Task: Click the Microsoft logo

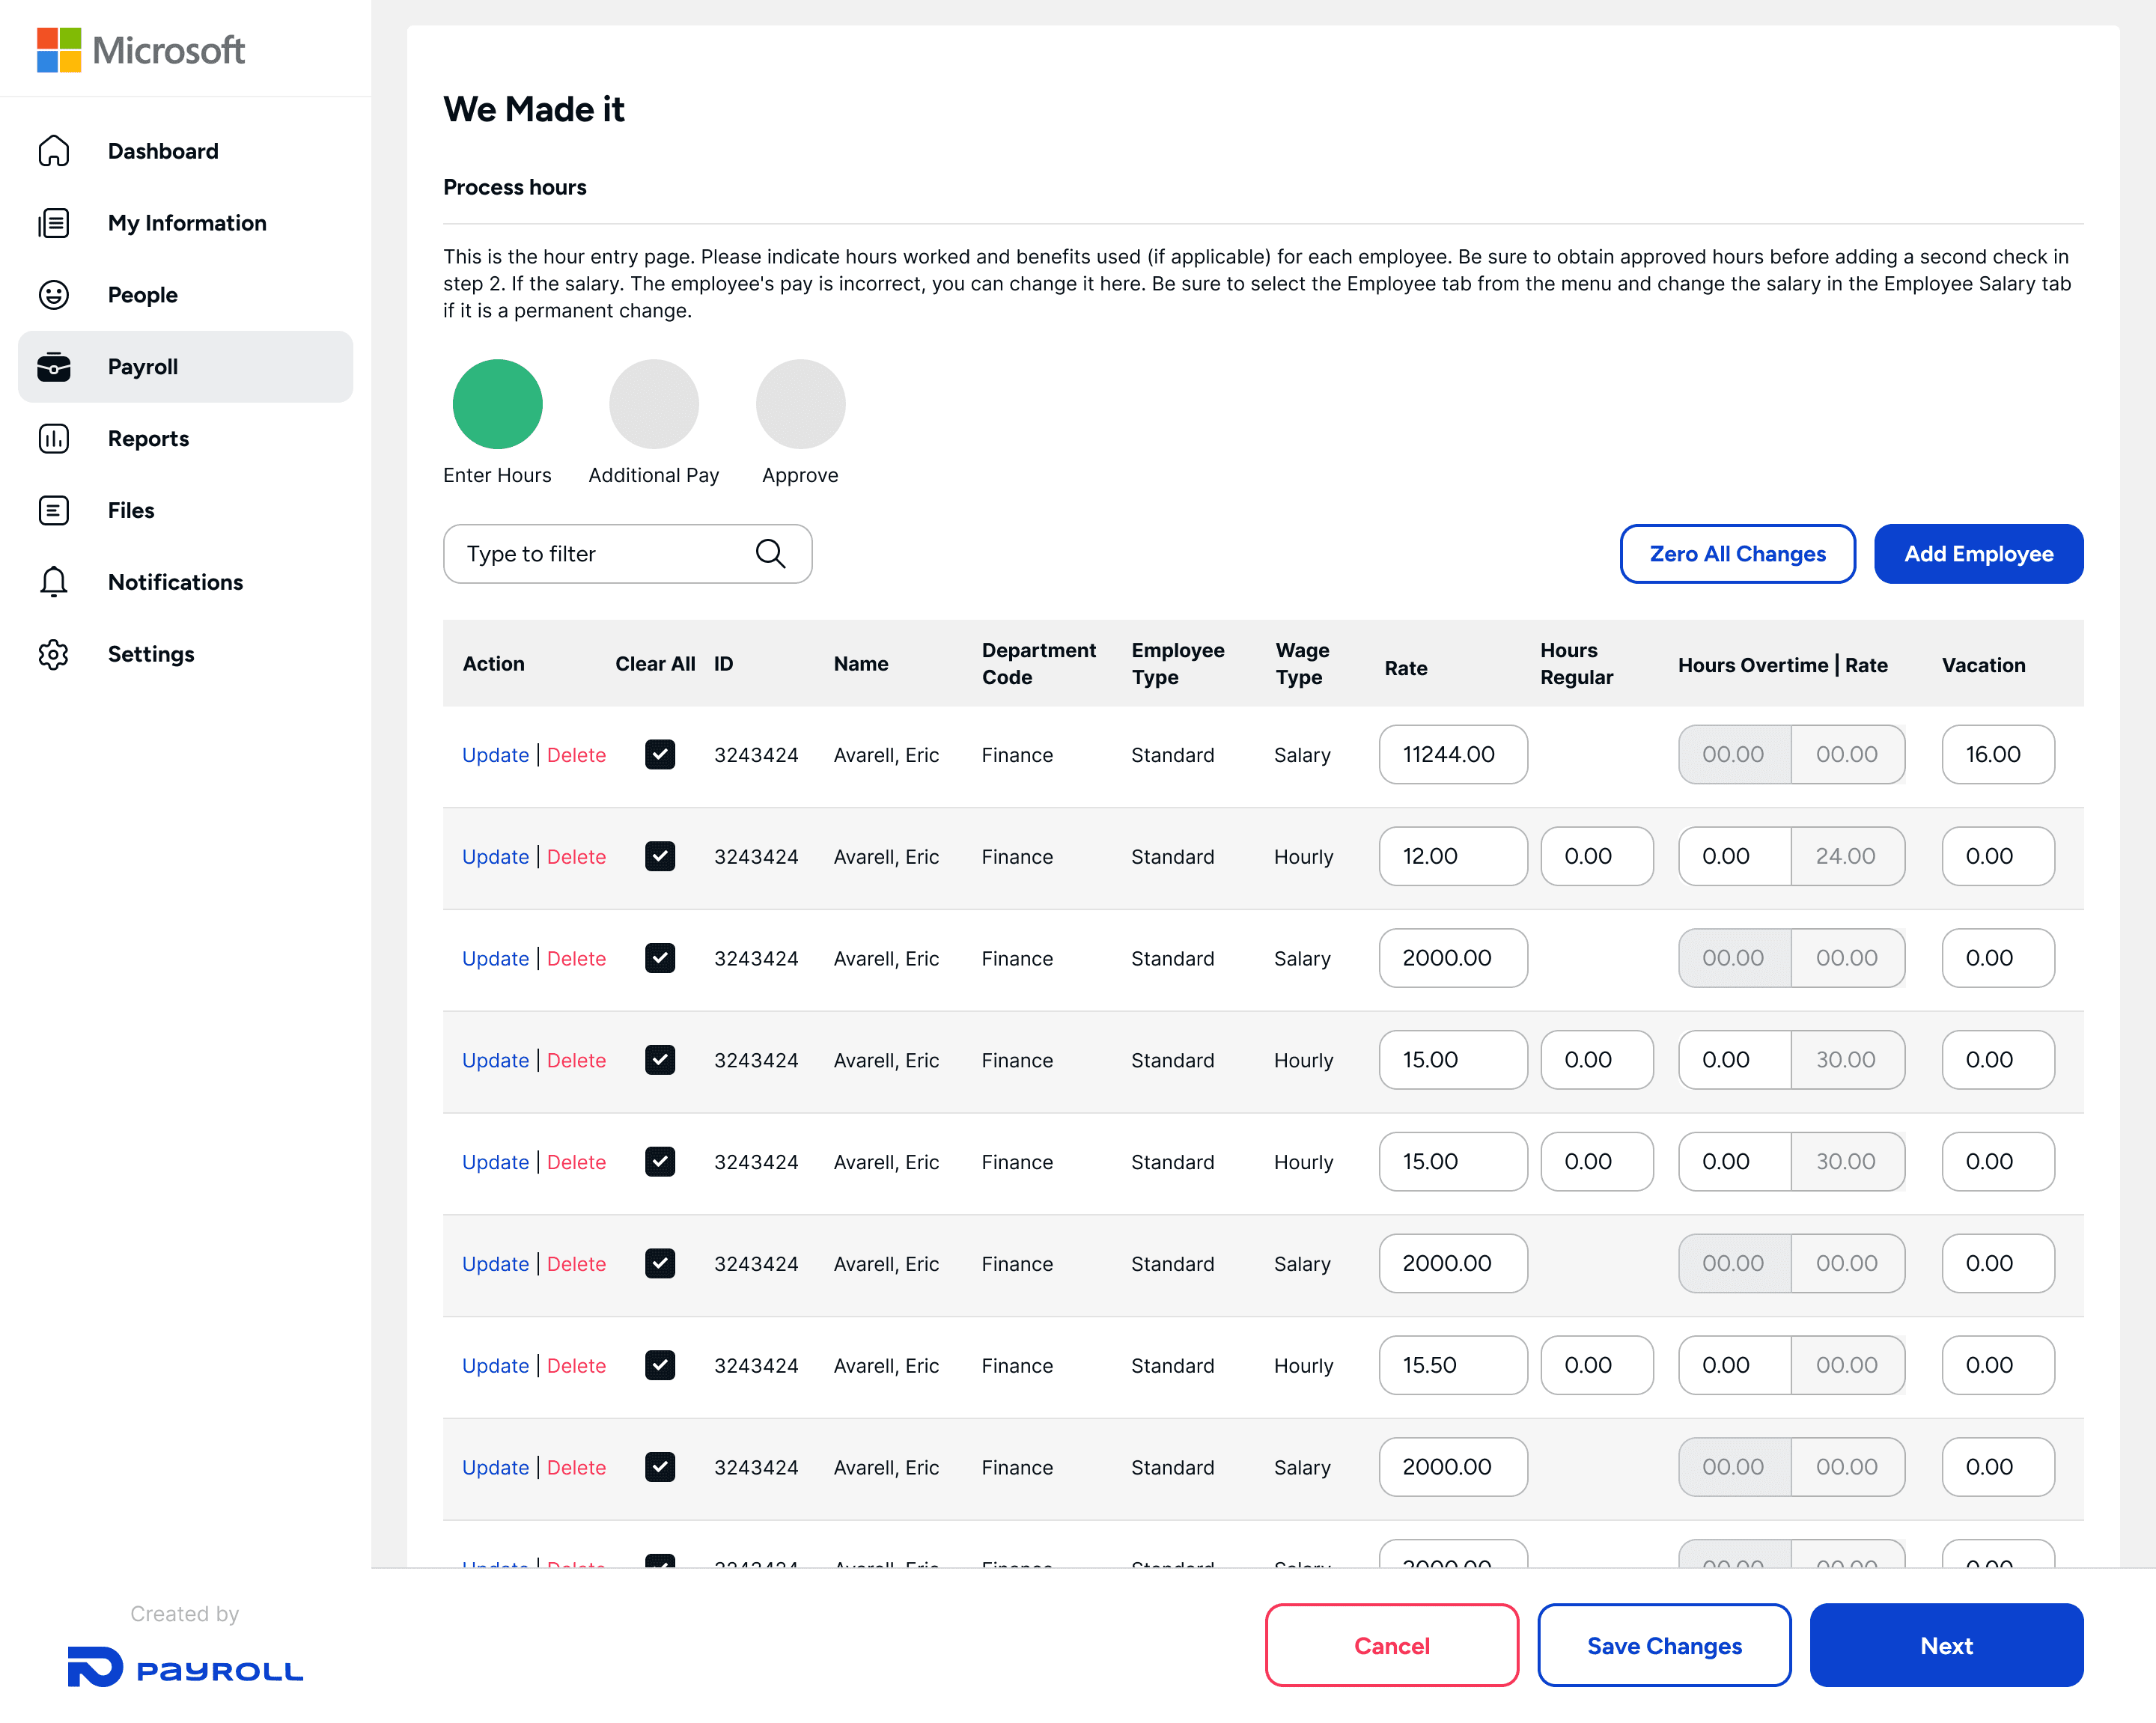Action: click(x=141, y=50)
